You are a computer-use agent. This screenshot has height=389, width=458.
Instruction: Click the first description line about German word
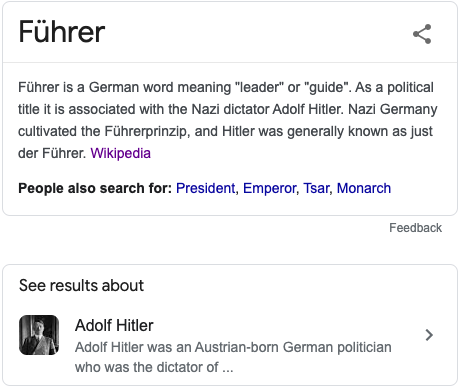pos(226,87)
